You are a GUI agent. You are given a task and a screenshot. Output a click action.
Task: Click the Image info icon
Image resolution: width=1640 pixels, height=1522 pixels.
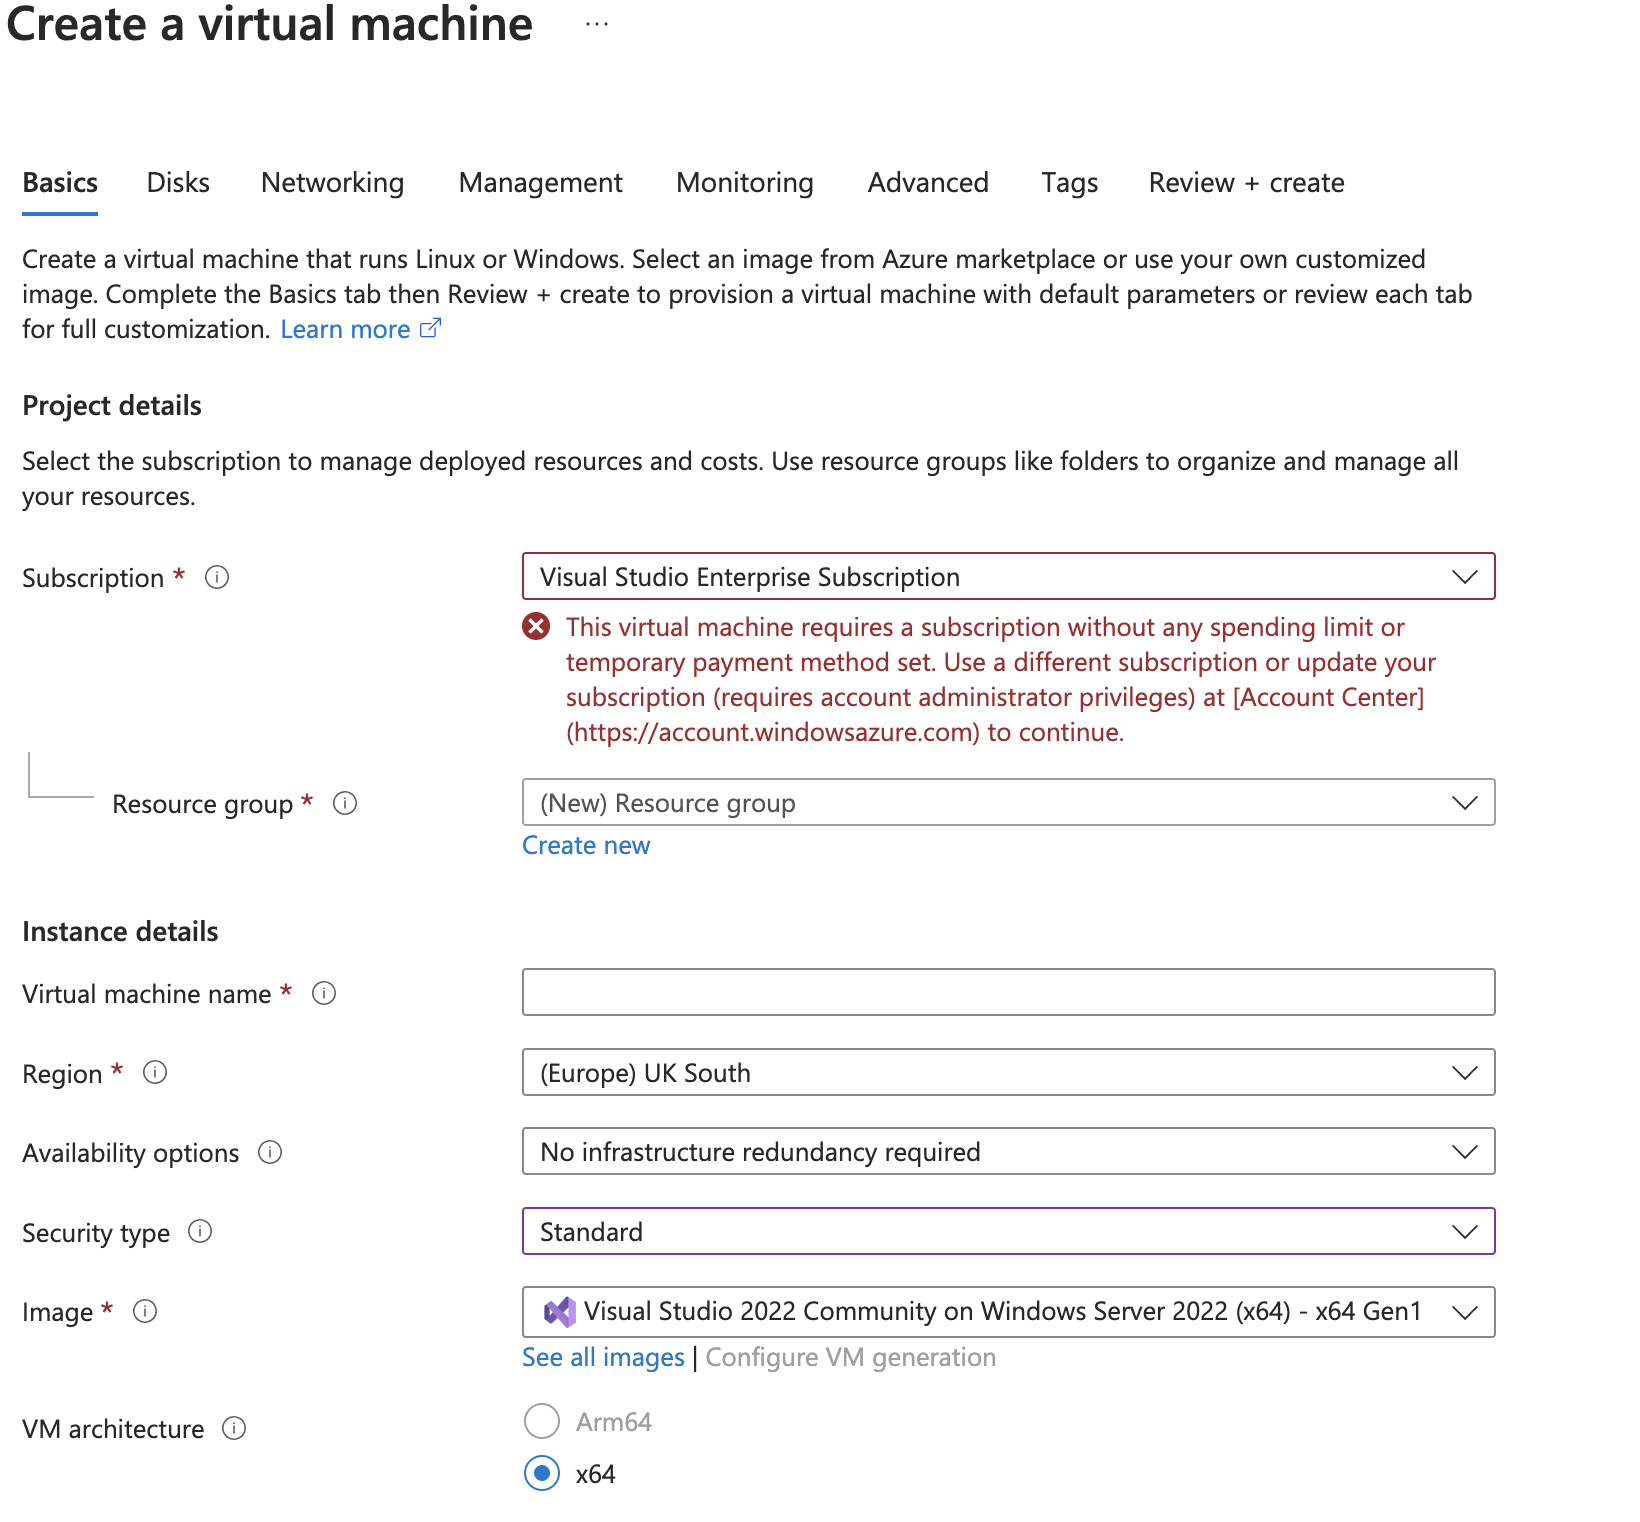click(145, 1311)
